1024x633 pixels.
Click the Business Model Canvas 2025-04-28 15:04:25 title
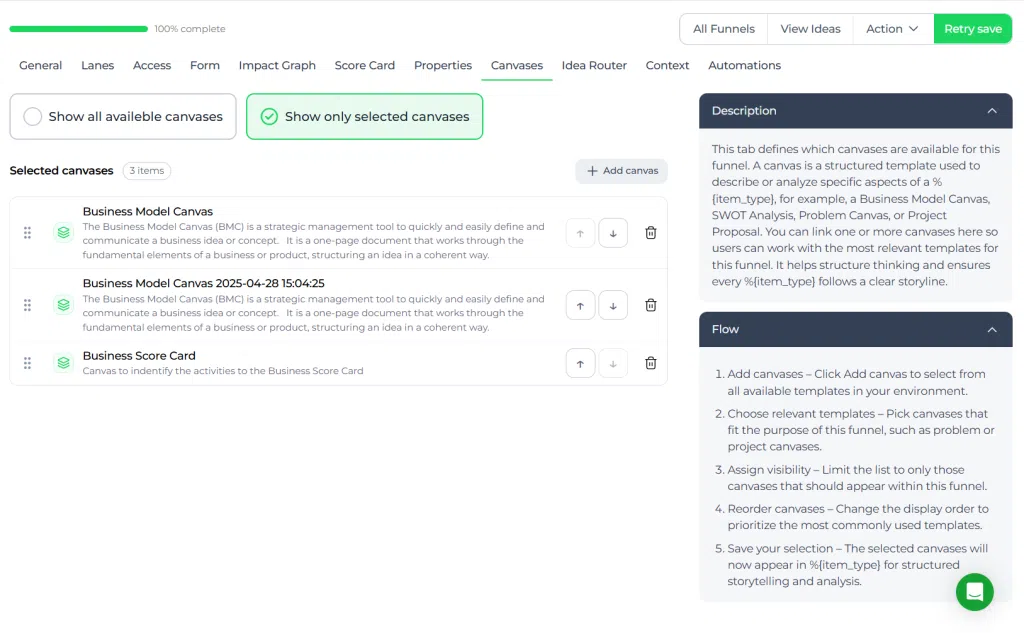203,284
